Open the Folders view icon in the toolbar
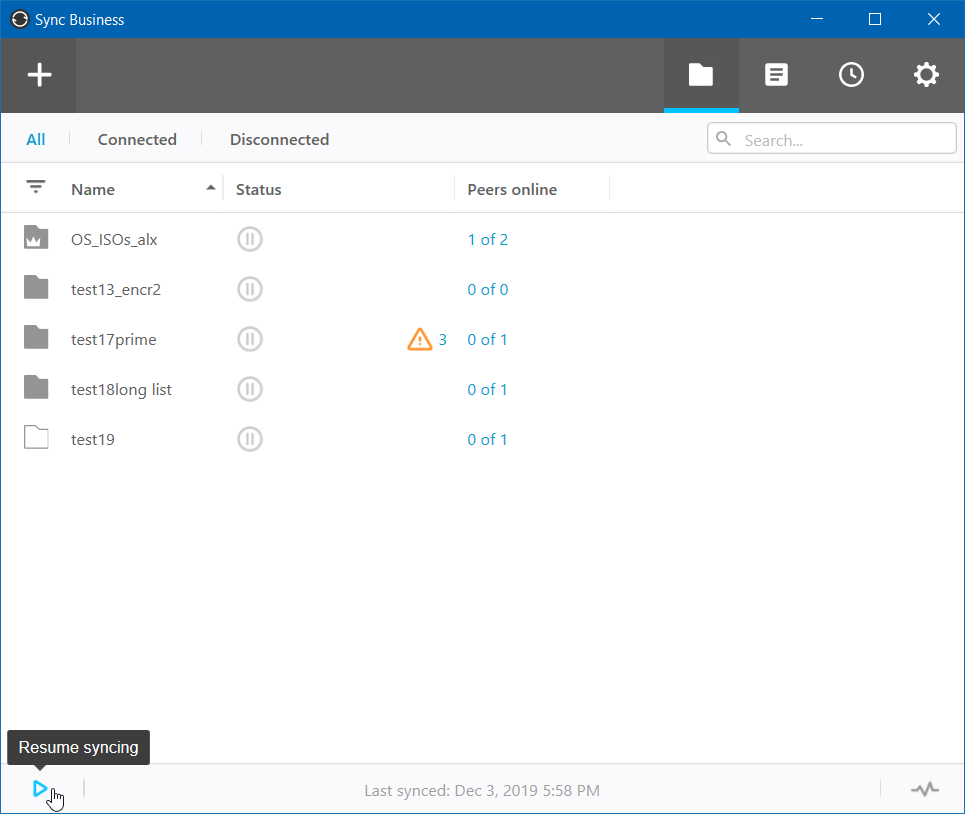The width and height of the screenshot is (965, 814). (x=700, y=75)
